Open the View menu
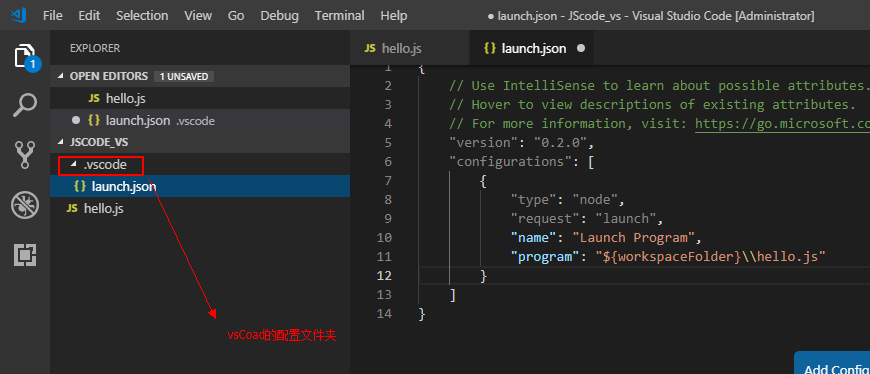 coord(198,16)
